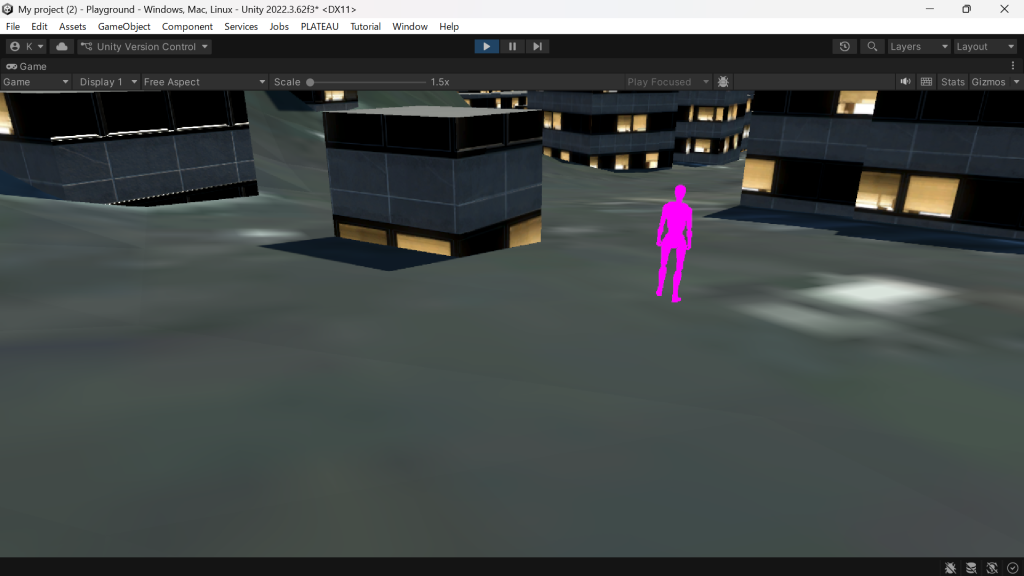1024x576 pixels.
Task: Open the Display 1 dropdown
Action: coord(108,82)
